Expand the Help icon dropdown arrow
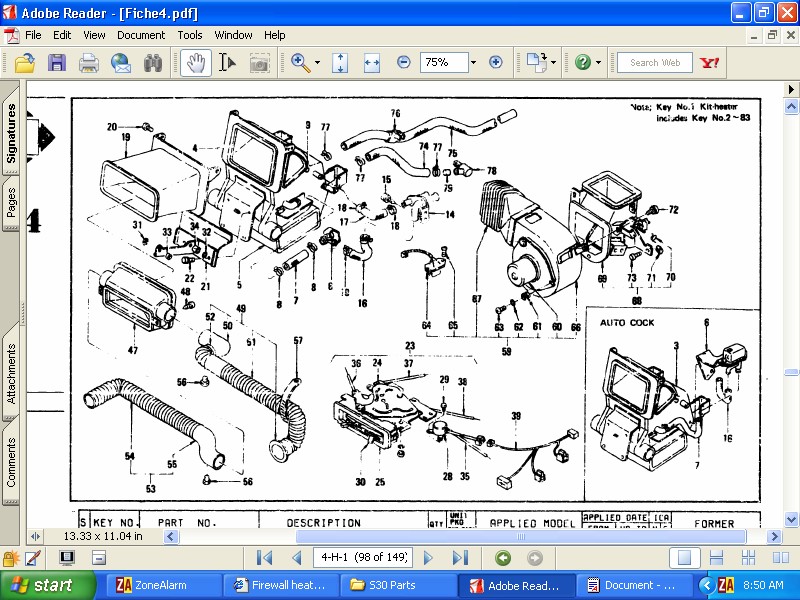 coord(598,63)
